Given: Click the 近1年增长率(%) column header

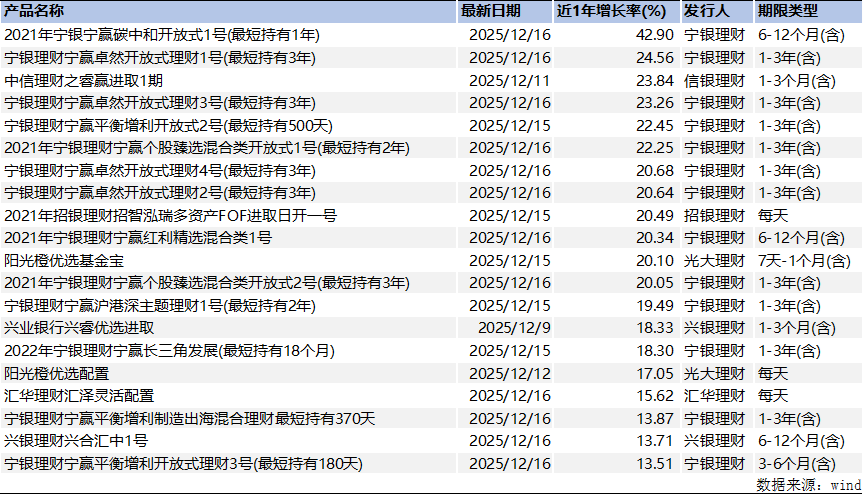Looking at the screenshot, I should (x=611, y=11).
